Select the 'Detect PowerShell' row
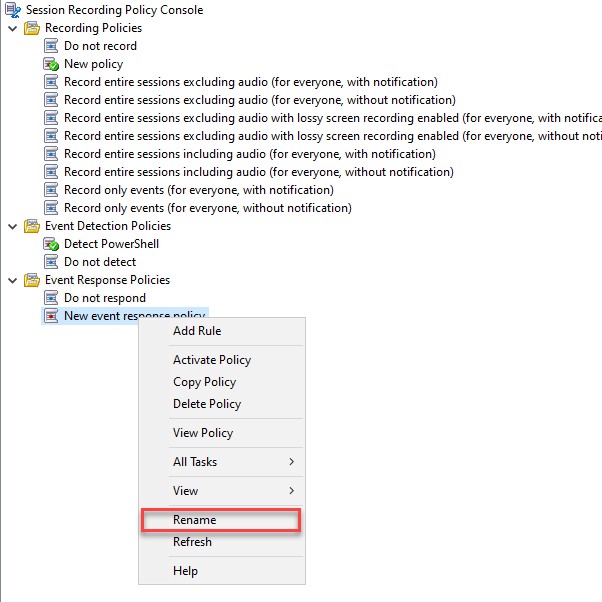This screenshot has height=602, width=602. click(x=111, y=244)
